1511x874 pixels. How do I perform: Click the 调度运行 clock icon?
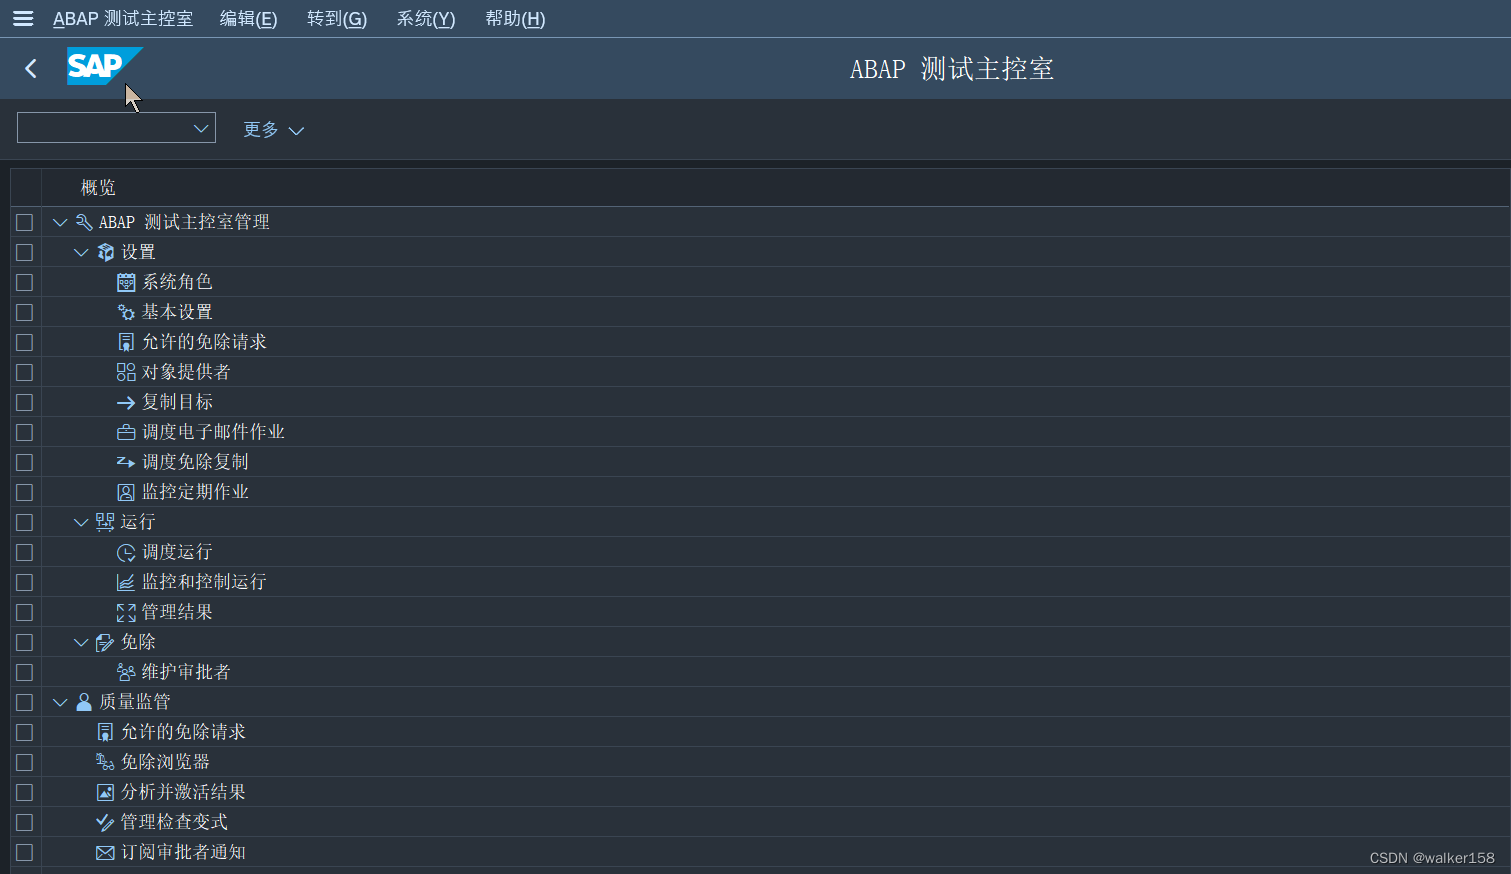click(x=126, y=551)
